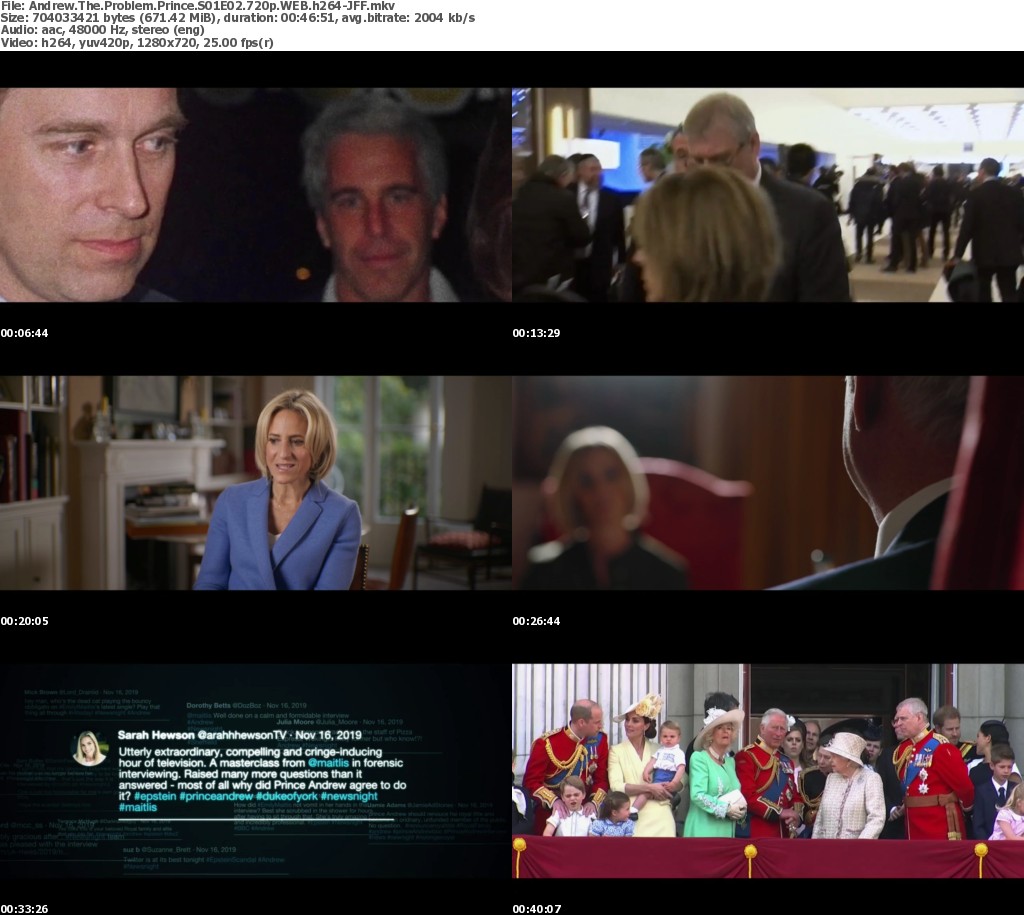Open the thumbnail captured at 00:06:44
The width and height of the screenshot is (1024, 915).
[x=255, y=195]
